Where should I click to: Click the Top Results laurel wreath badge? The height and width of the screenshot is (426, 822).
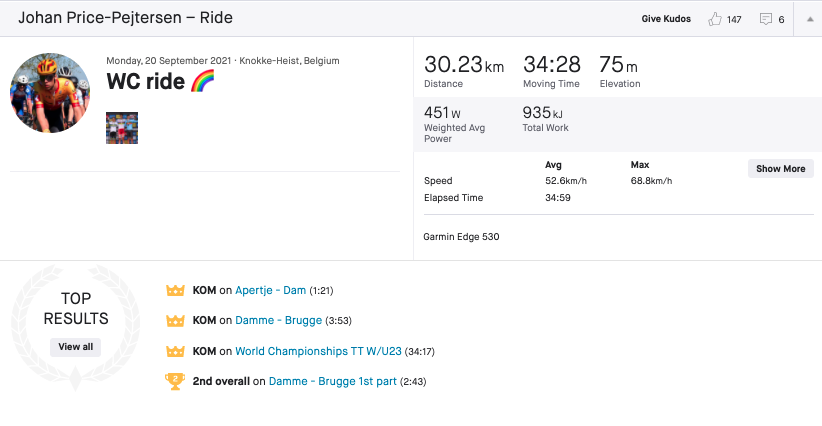tap(76, 318)
